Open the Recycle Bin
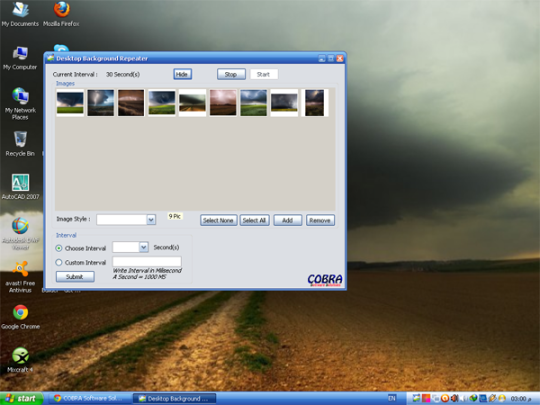This screenshot has width=540, height=405. (x=20, y=144)
